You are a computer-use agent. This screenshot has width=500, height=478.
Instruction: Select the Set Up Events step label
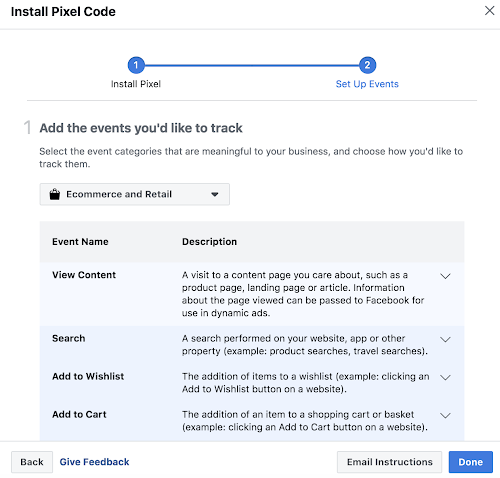pos(367,84)
